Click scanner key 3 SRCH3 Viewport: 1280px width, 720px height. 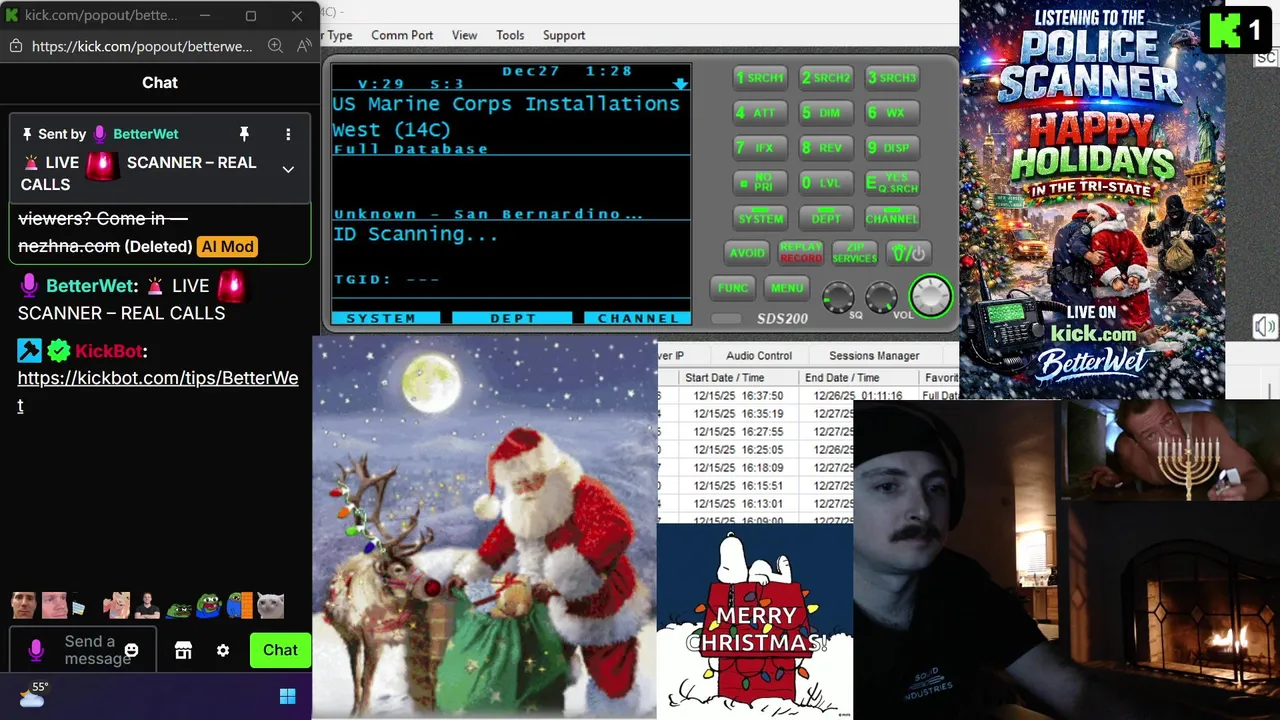coord(891,77)
